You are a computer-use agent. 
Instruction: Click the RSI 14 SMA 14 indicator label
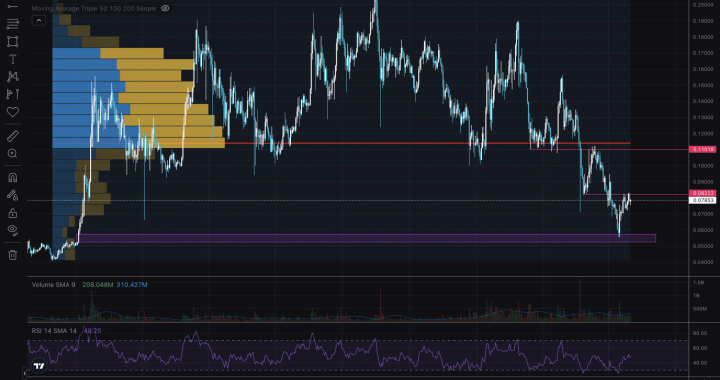coord(55,330)
